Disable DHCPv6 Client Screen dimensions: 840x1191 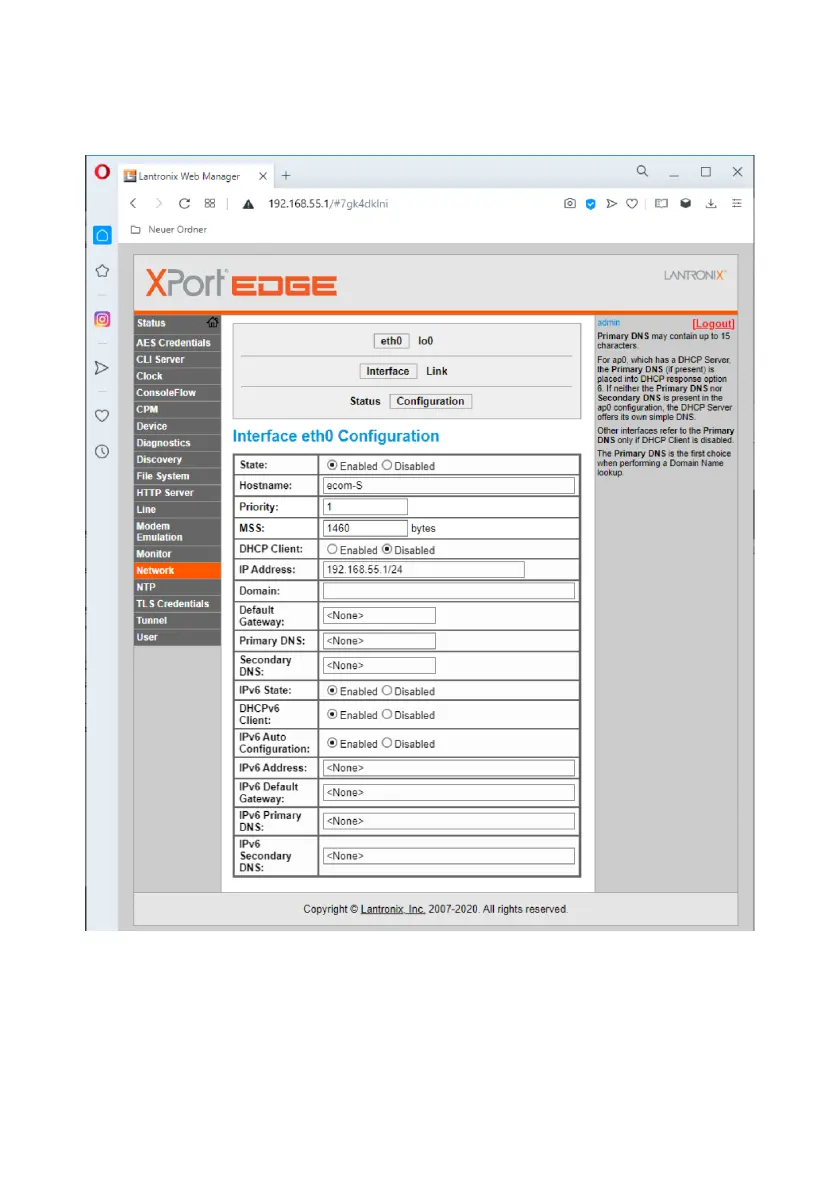point(387,714)
